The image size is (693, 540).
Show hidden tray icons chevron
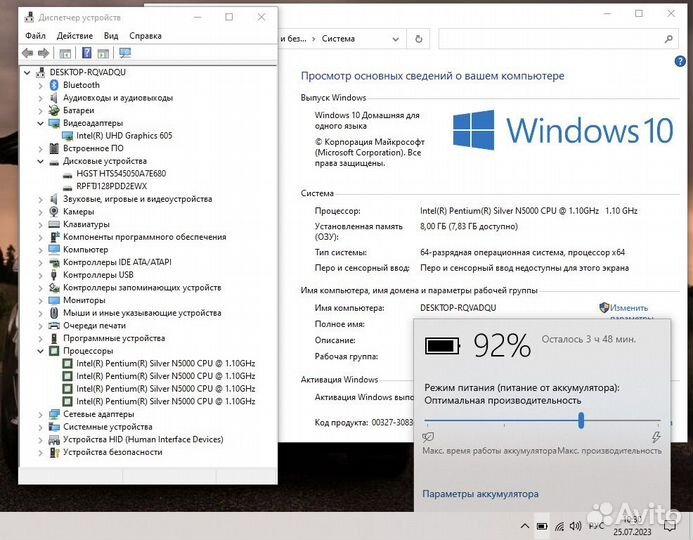525,526
